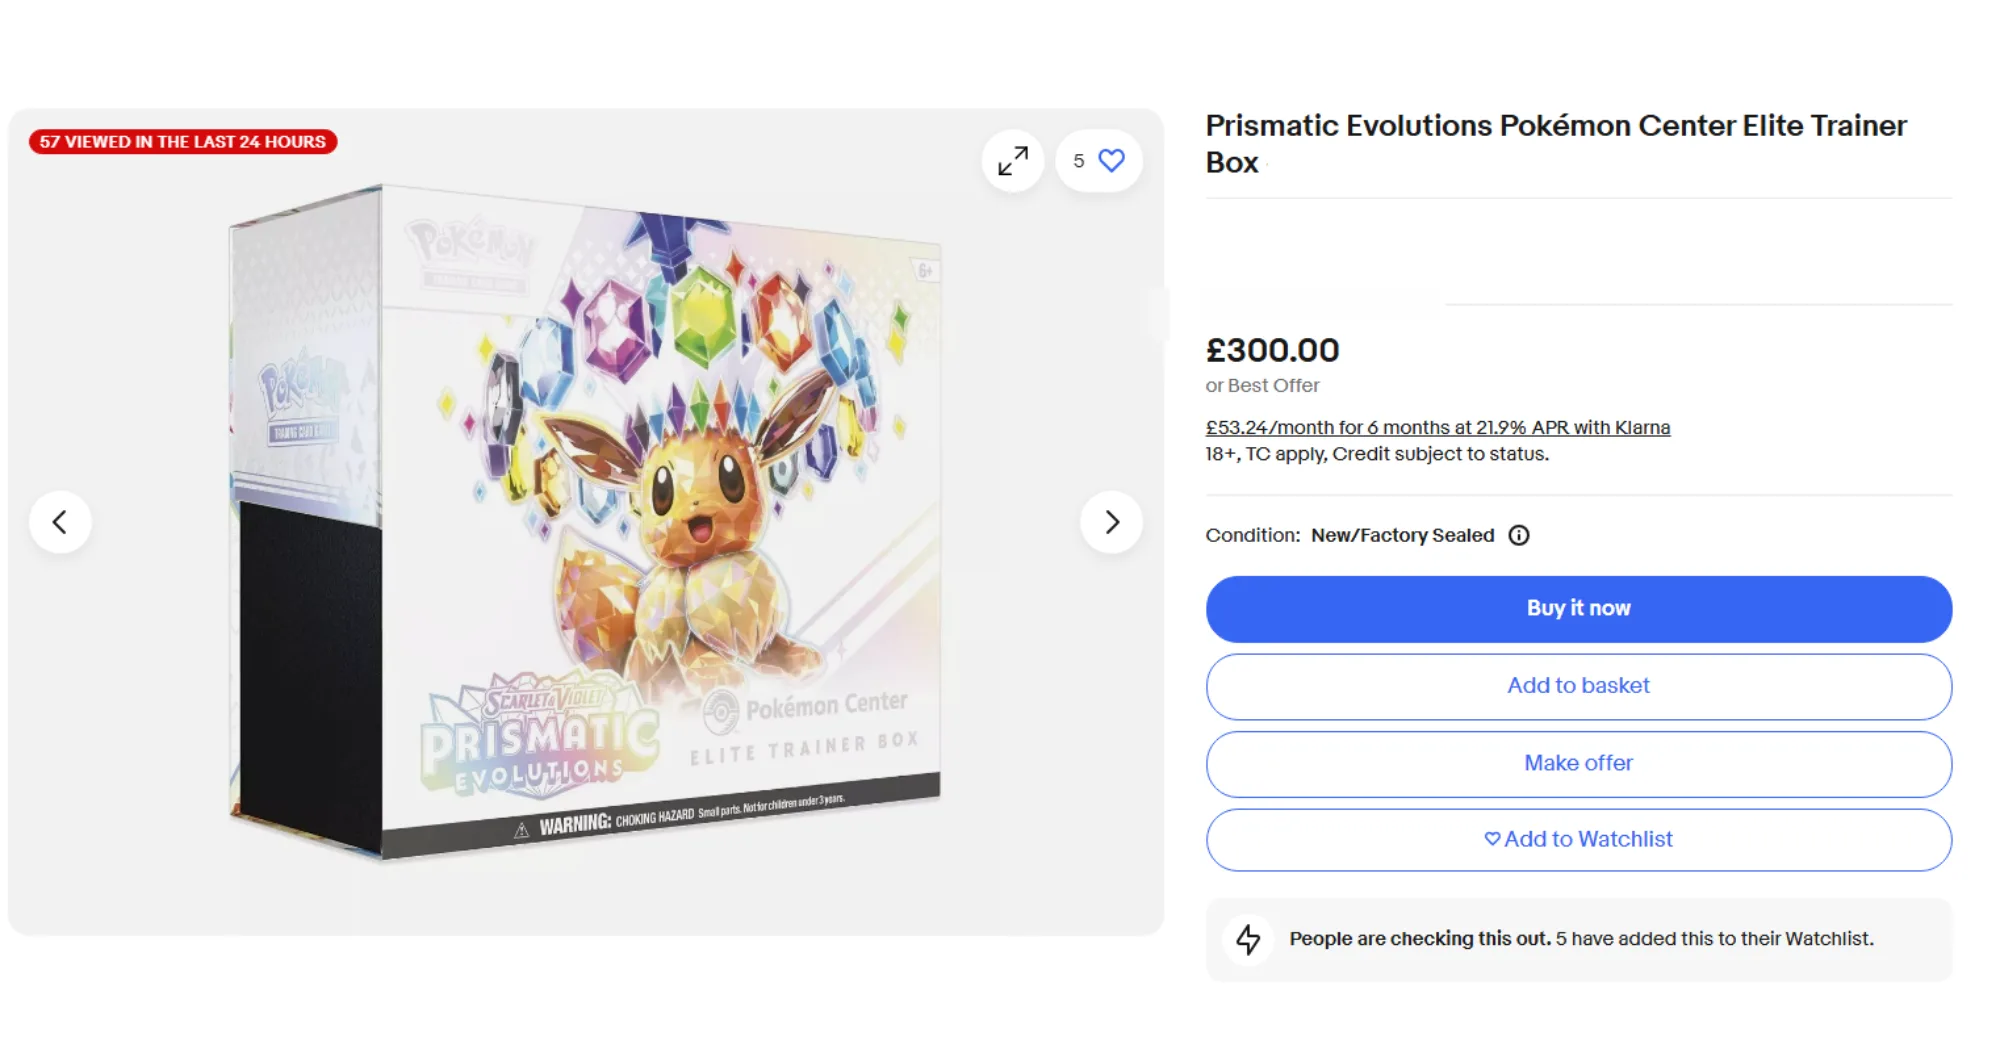Go to the previous product image
Viewport: 2000px width, 1060px height.
pos(60,522)
